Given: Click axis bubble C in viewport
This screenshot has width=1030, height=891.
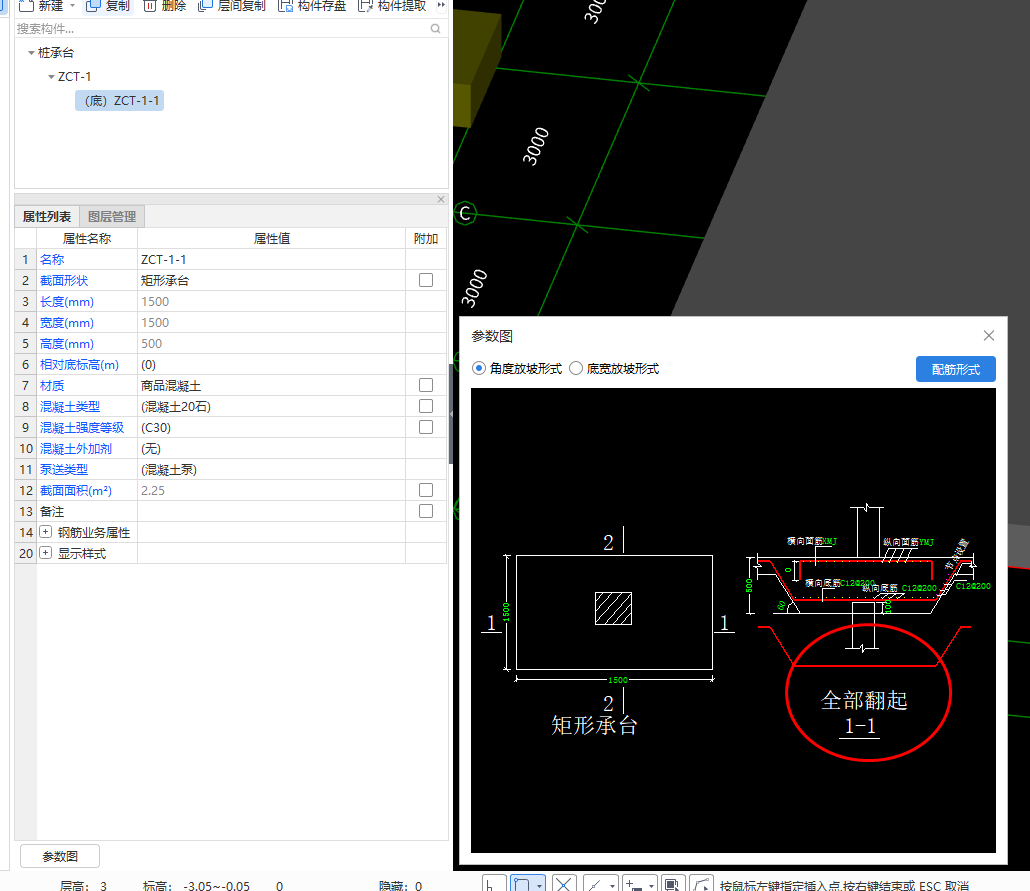Looking at the screenshot, I should [x=464, y=213].
